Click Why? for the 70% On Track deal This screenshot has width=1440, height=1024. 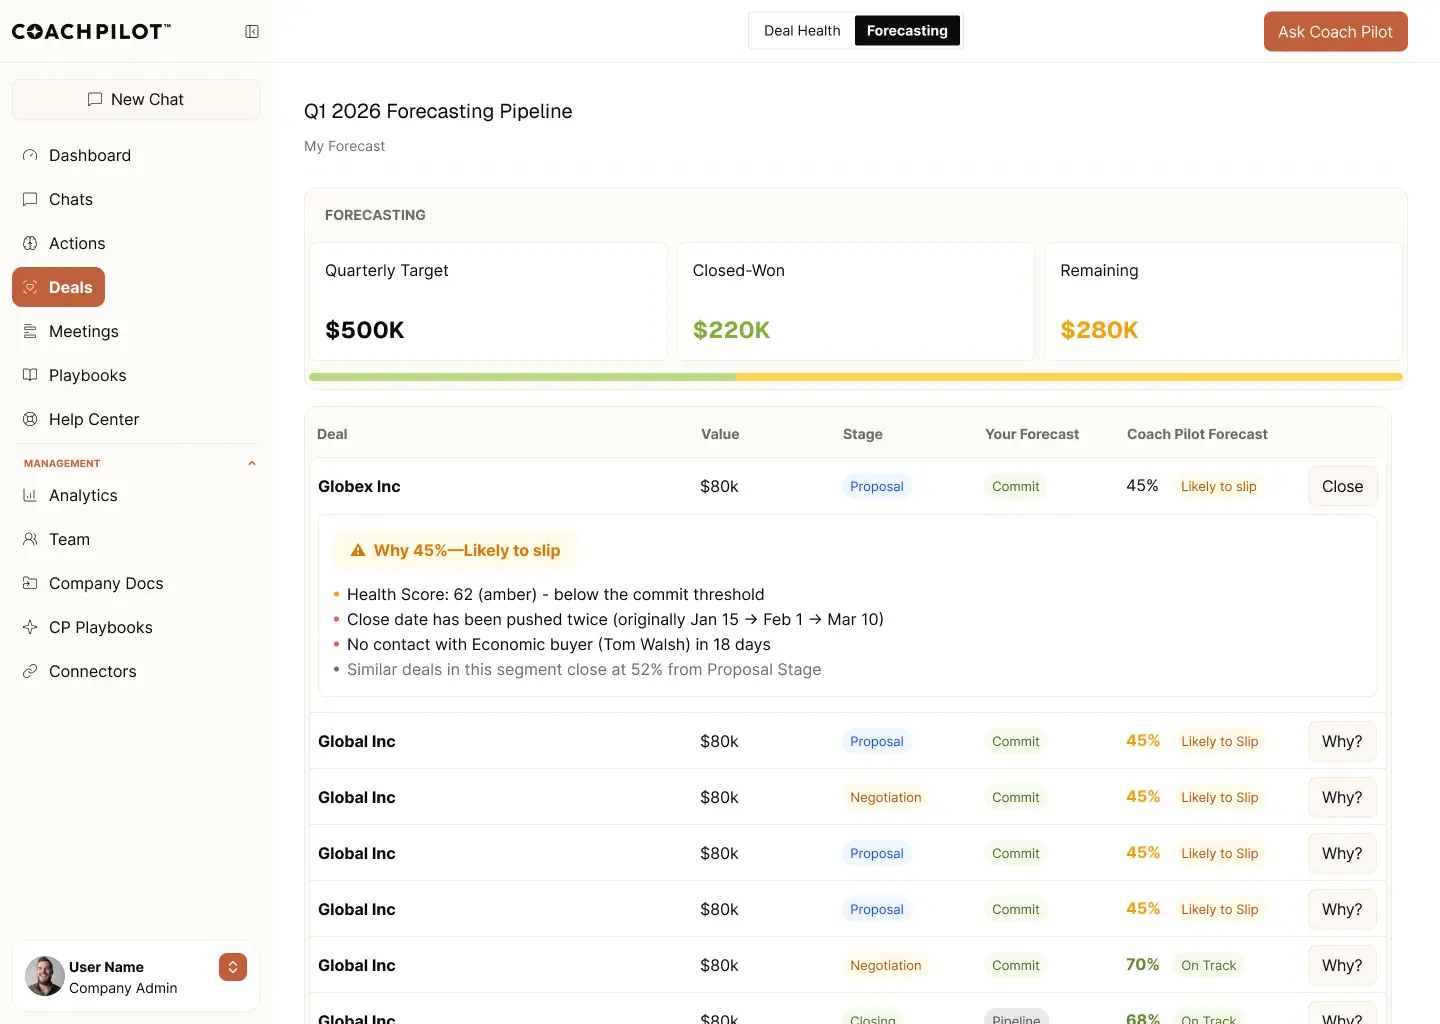tap(1342, 965)
